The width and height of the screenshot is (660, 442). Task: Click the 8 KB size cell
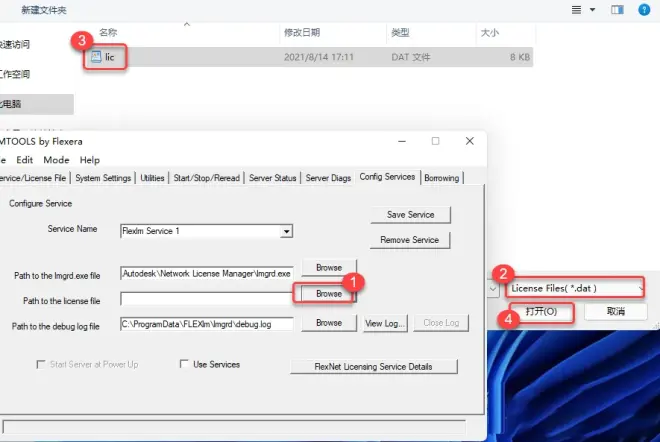[520, 57]
